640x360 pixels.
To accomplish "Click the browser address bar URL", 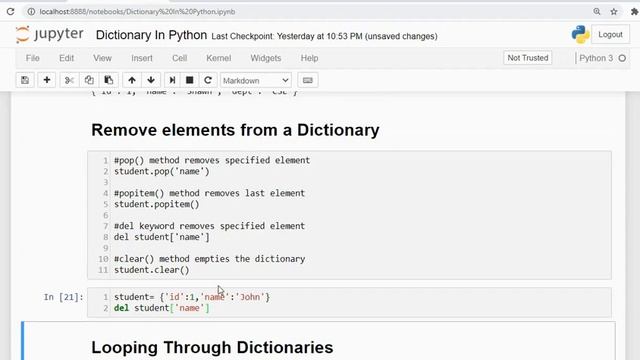I will click(137, 11).
